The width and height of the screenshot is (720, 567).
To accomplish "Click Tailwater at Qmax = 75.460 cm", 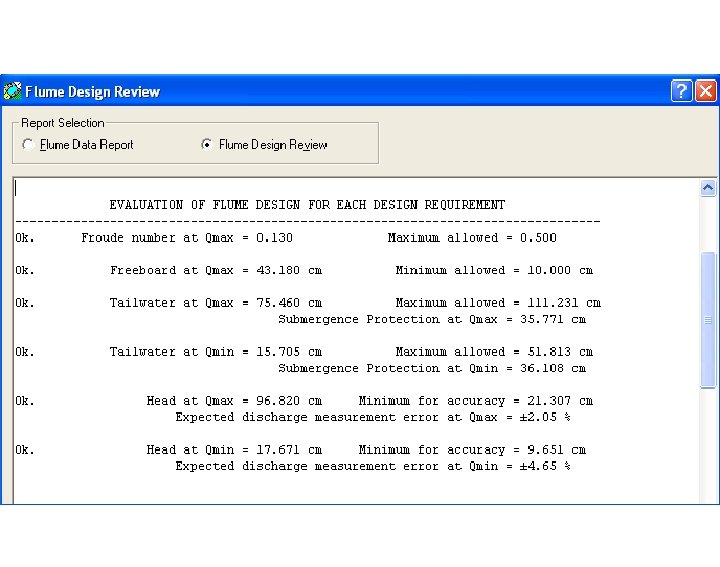I will tap(216, 303).
